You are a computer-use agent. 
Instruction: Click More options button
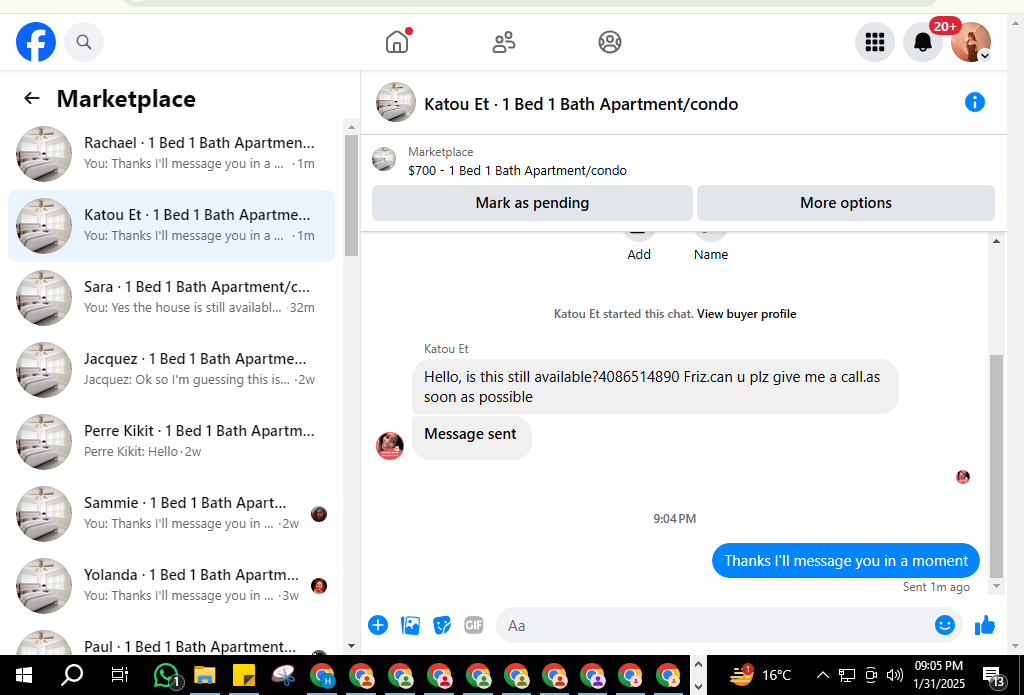click(846, 203)
